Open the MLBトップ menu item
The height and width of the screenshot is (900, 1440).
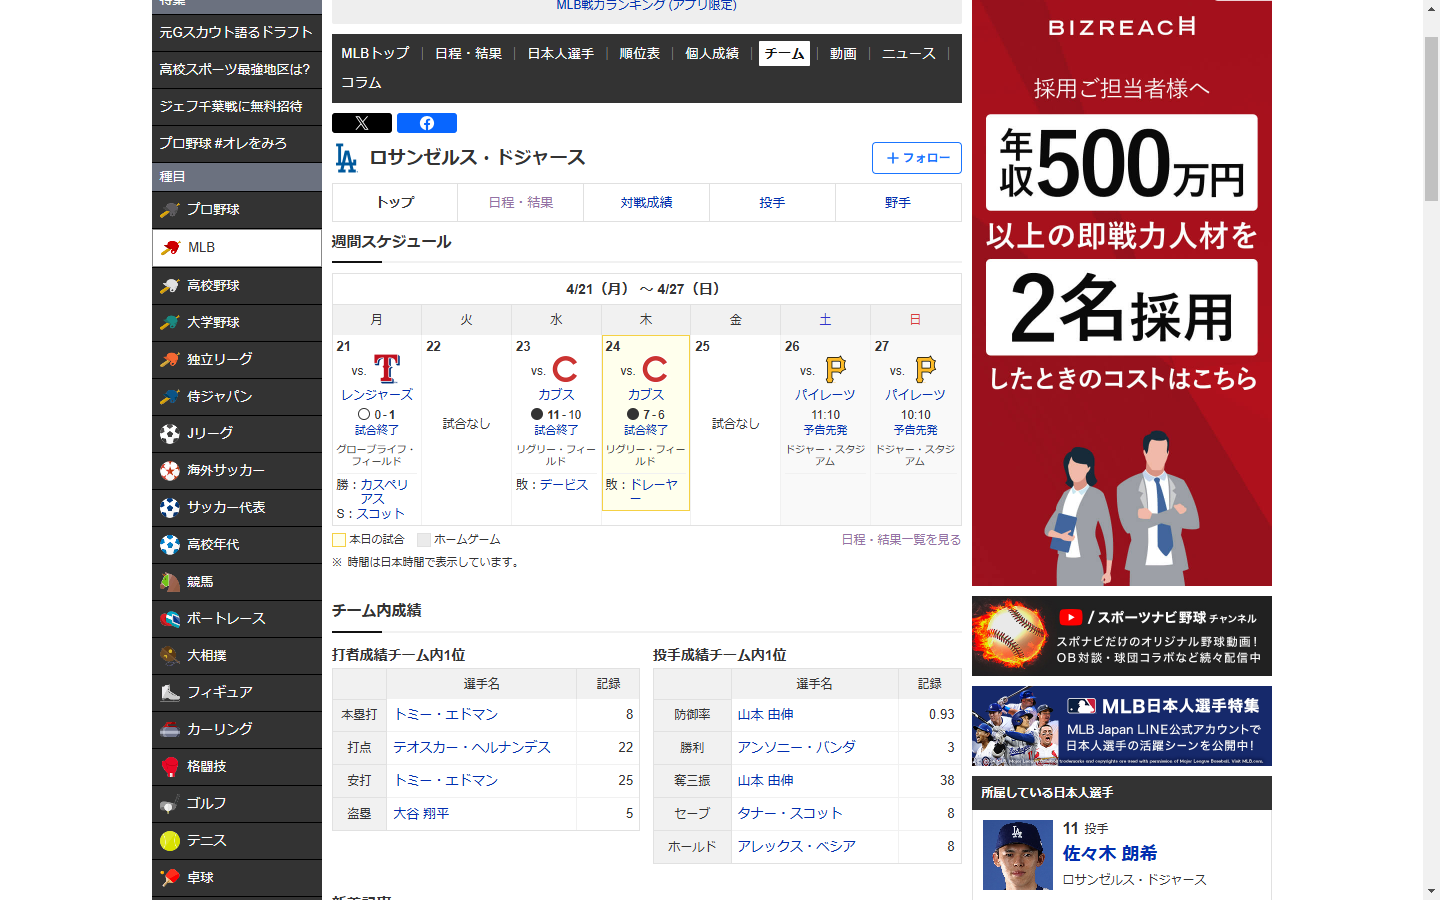pyautogui.click(x=375, y=53)
